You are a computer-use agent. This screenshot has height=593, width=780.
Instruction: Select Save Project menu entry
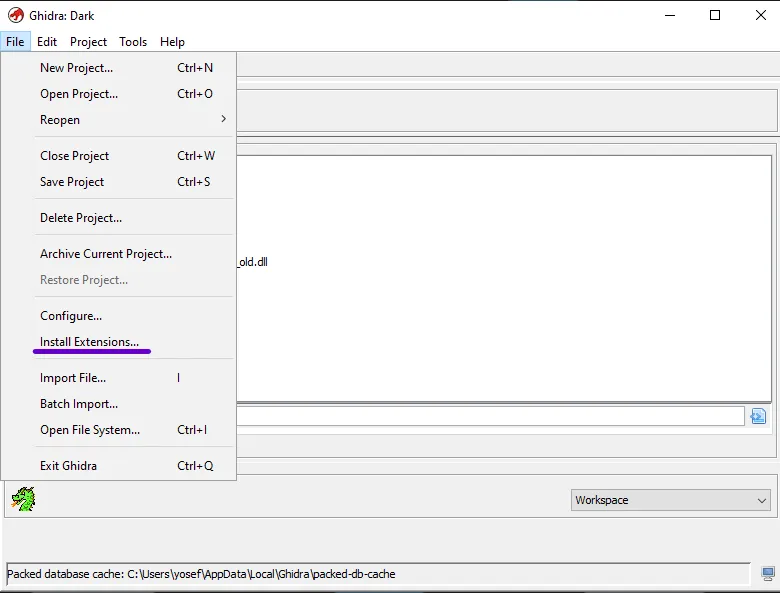click(x=118, y=182)
